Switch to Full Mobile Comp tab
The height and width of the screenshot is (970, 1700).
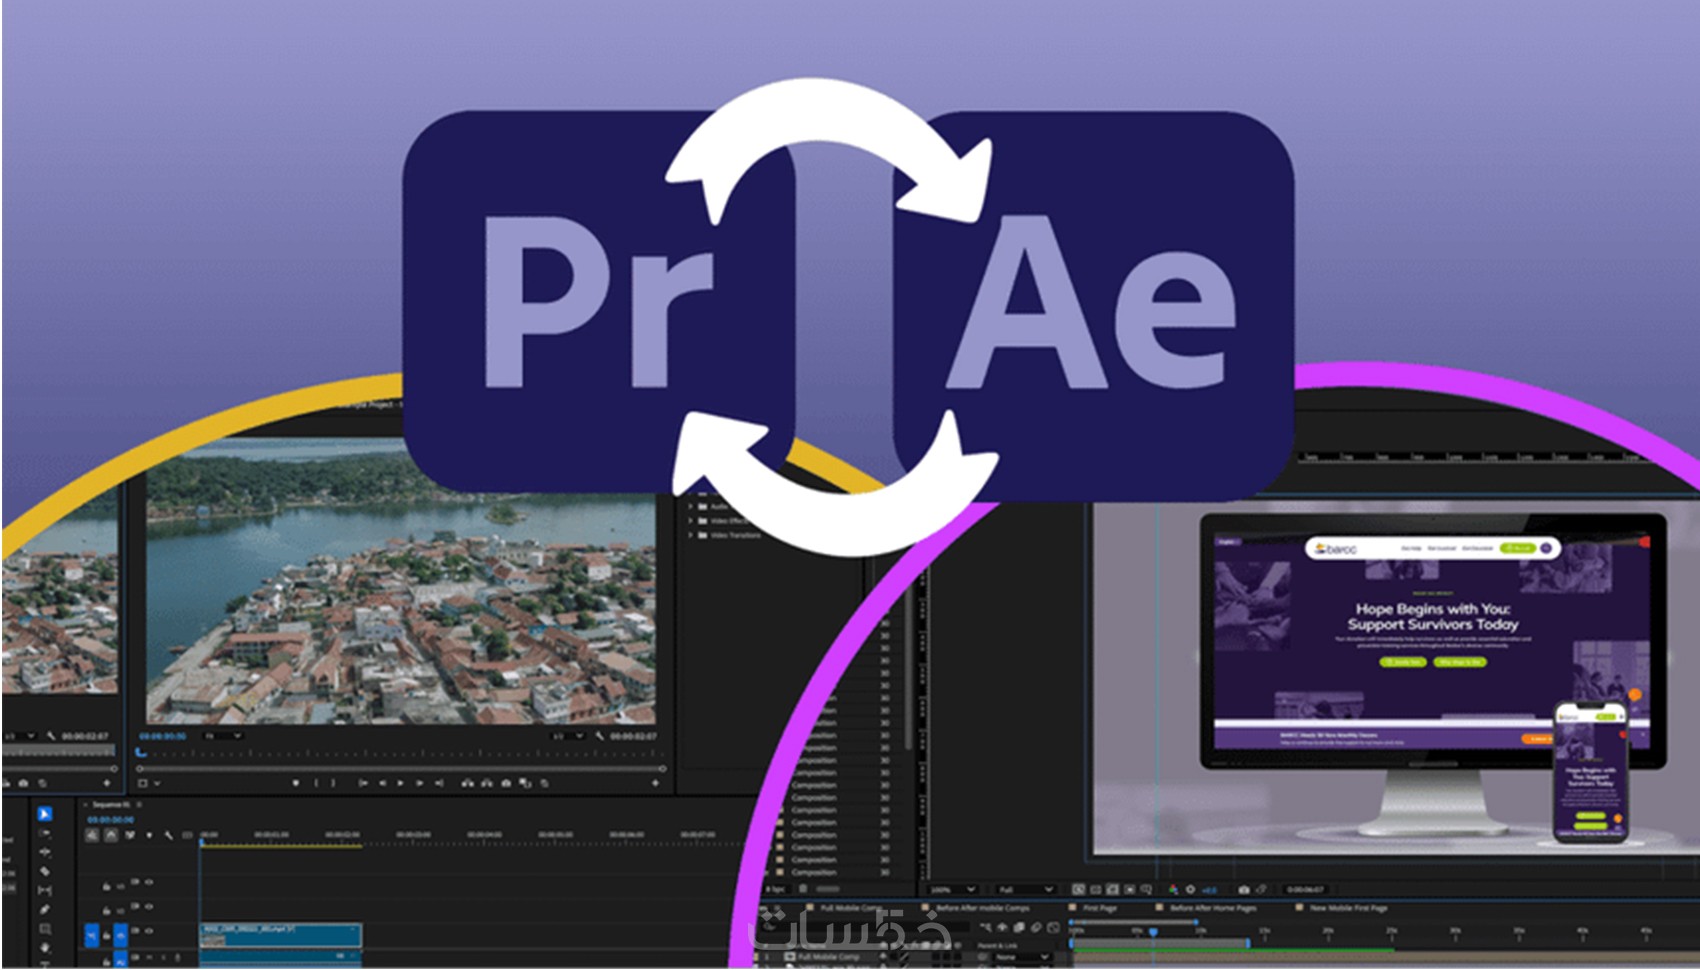851,908
